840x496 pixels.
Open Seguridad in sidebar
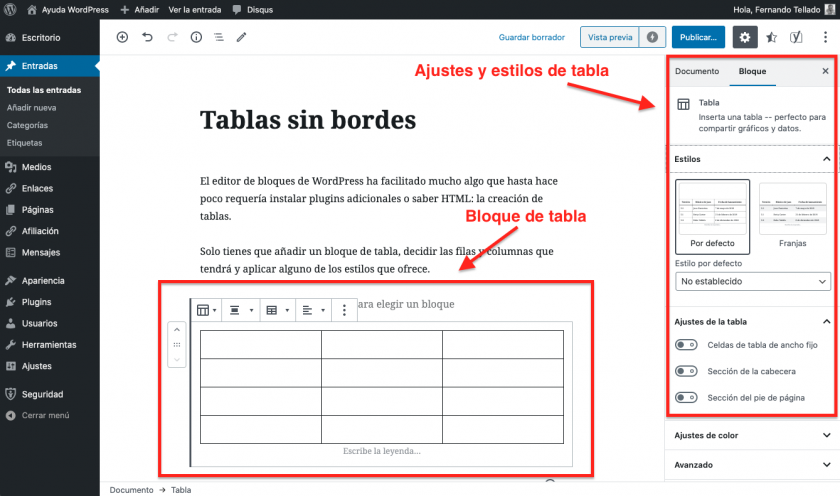click(49, 394)
